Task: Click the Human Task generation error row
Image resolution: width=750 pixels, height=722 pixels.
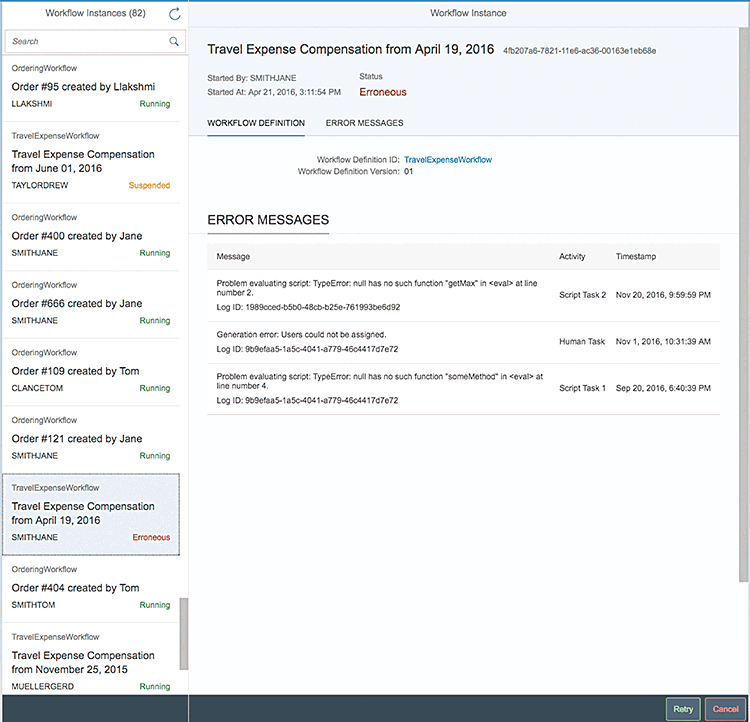Action: (x=462, y=342)
